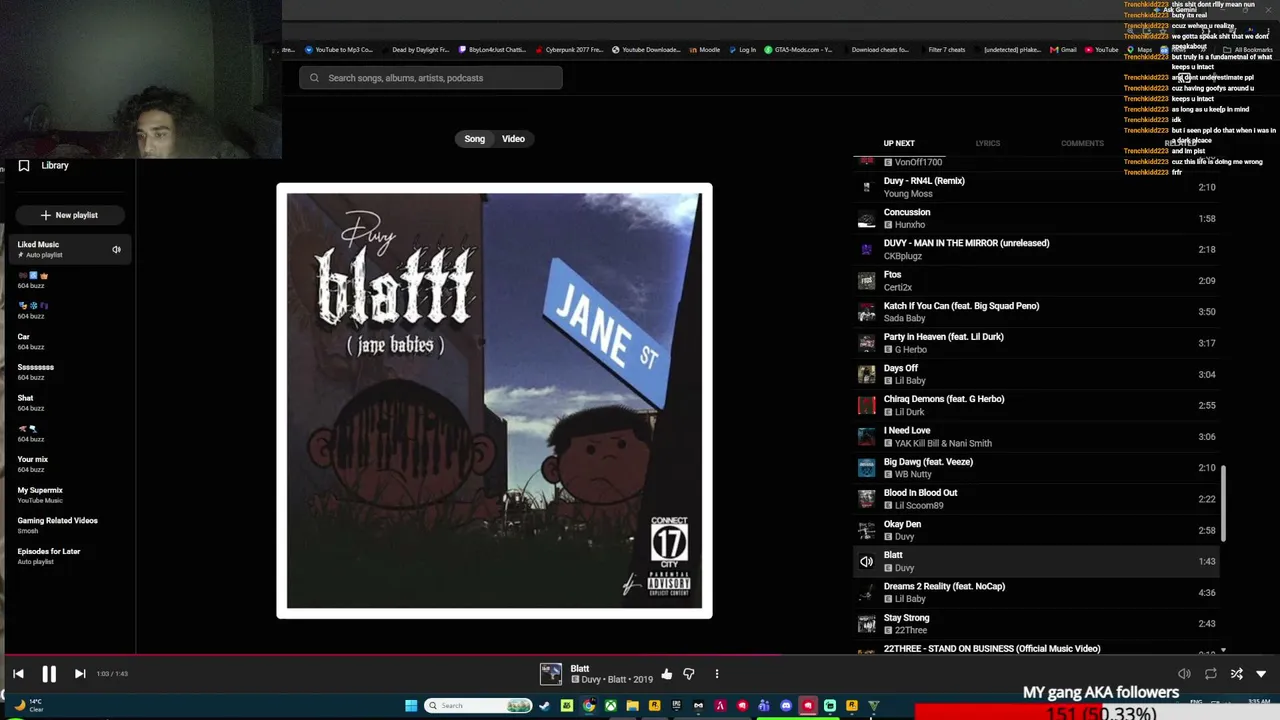Viewport: 1280px width, 720px height.
Task: Collapse the player page with the arrow
Action: pyautogui.click(x=1261, y=674)
